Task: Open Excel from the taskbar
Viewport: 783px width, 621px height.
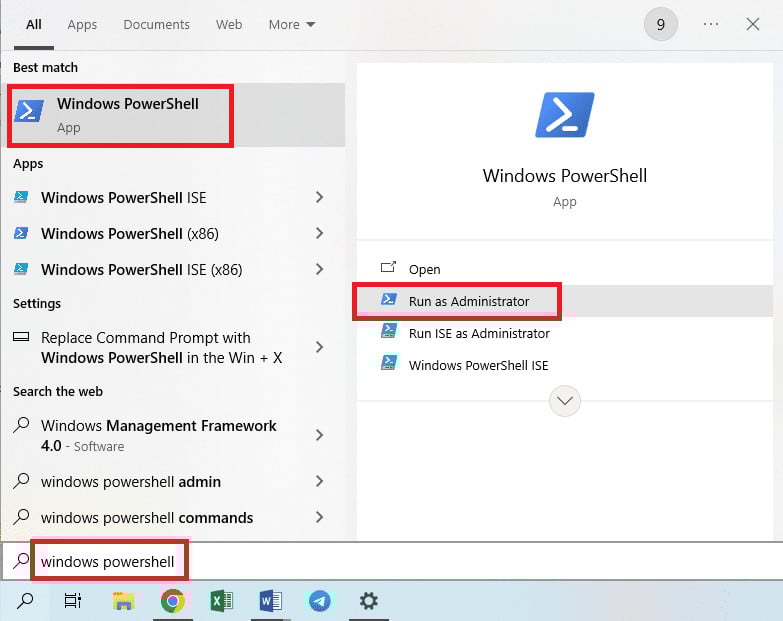Action: coord(221,601)
